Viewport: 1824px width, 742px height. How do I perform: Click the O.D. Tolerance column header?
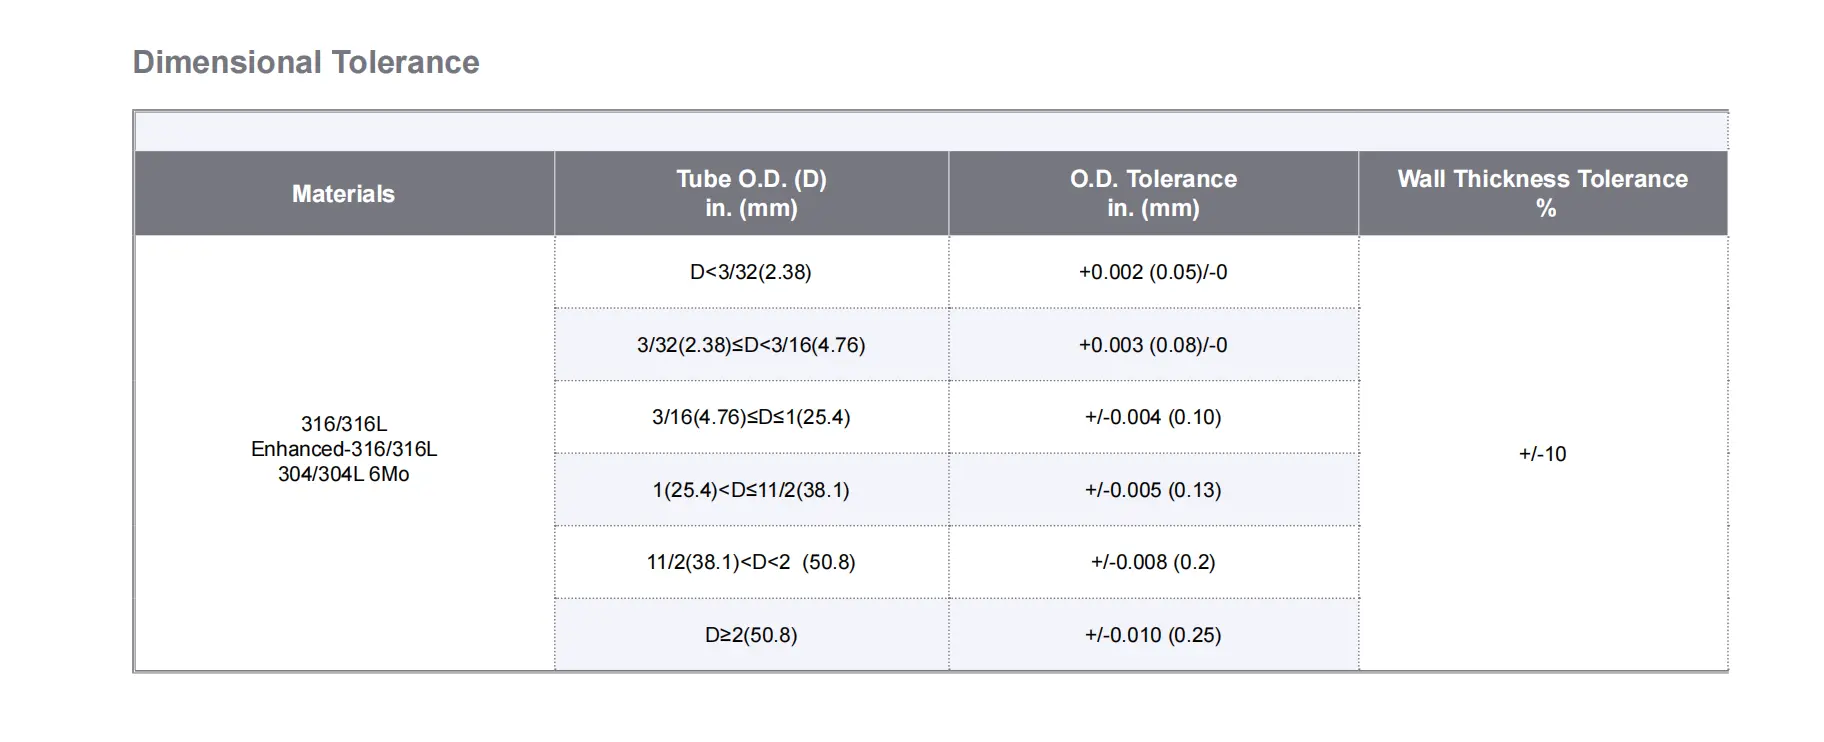point(1153,193)
